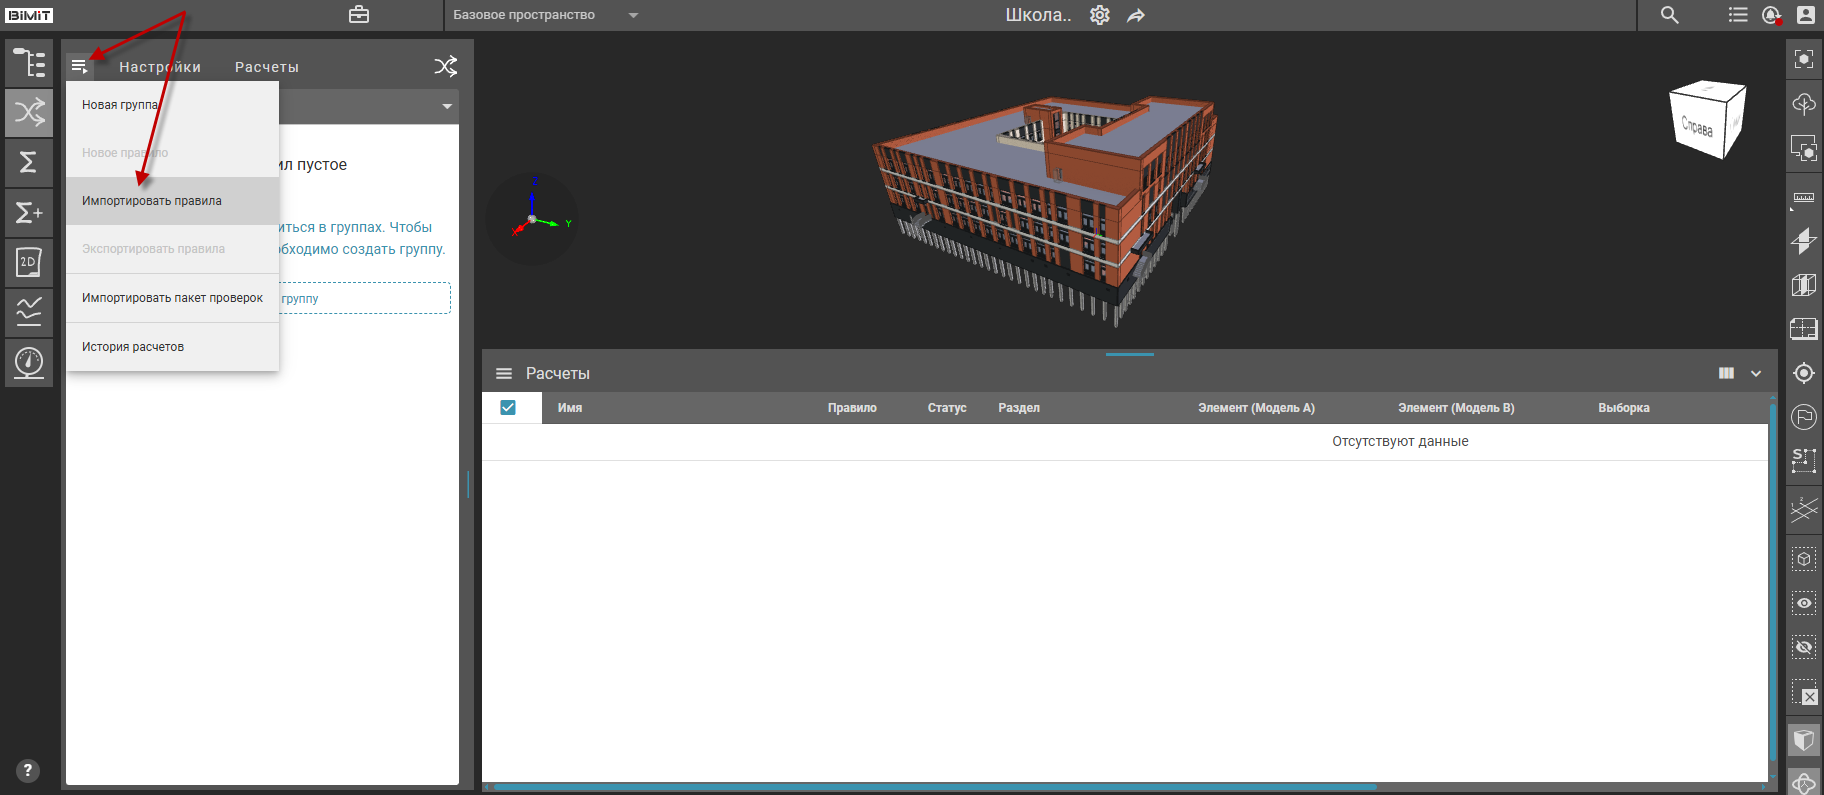Screen dimensions: 1824x795
Task: Select the Sigma summation tool in sidebar
Action: 29,162
